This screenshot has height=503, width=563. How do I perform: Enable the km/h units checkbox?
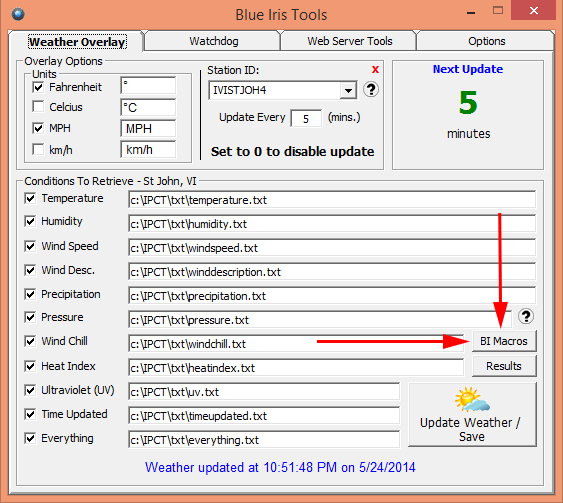point(38,149)
